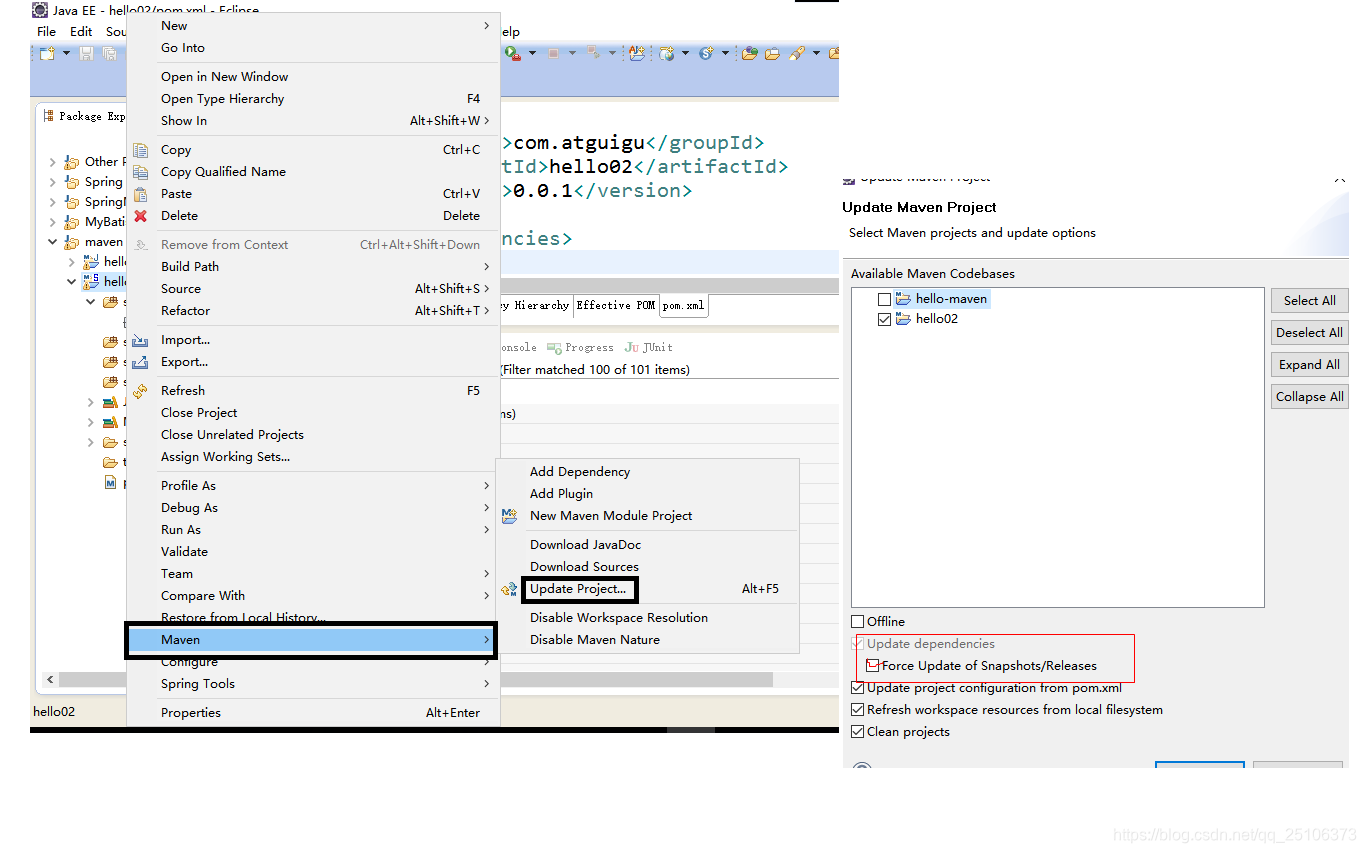The image size is (1366, 853).
Task: Collapse the maven working set node
Action: point(53,242)
